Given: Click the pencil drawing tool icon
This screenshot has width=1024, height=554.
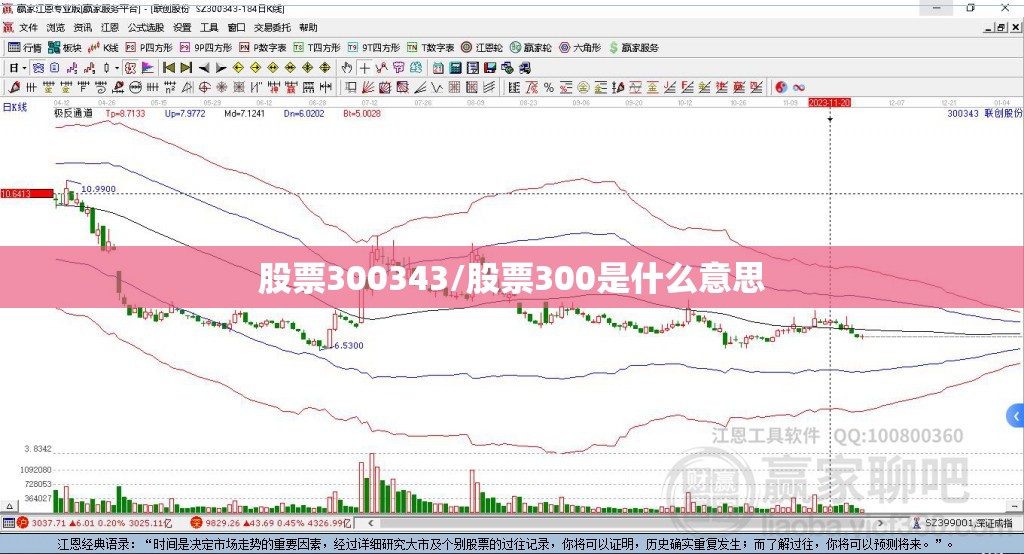Looking at the screenshot, I should click(15, 88).
